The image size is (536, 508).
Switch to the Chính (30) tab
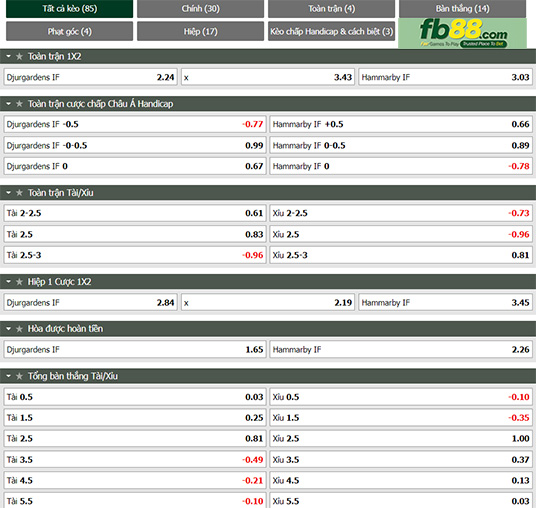(x=200, y=9)
